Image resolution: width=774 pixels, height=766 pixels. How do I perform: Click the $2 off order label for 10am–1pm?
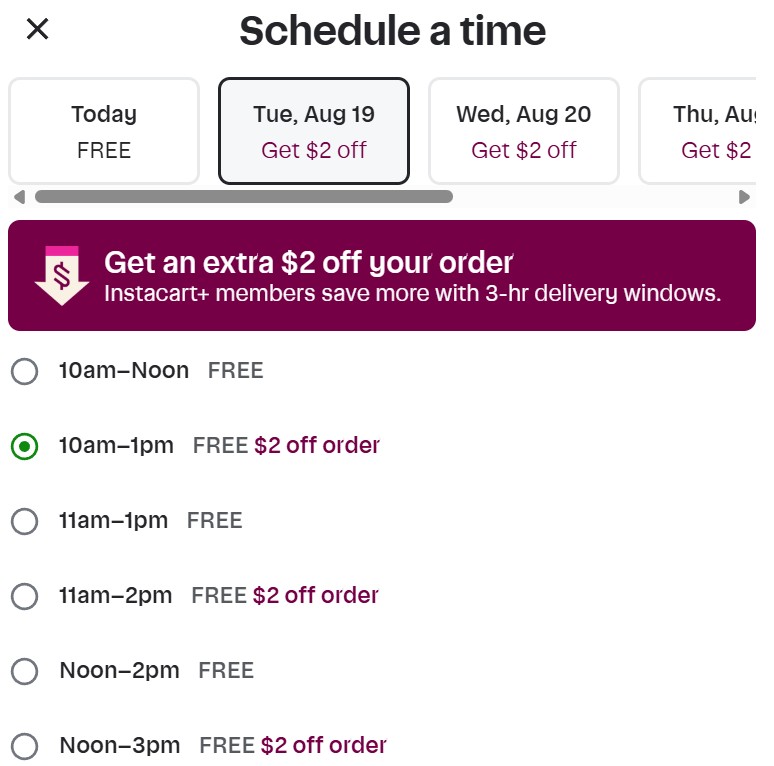click(x=317, y=445)
